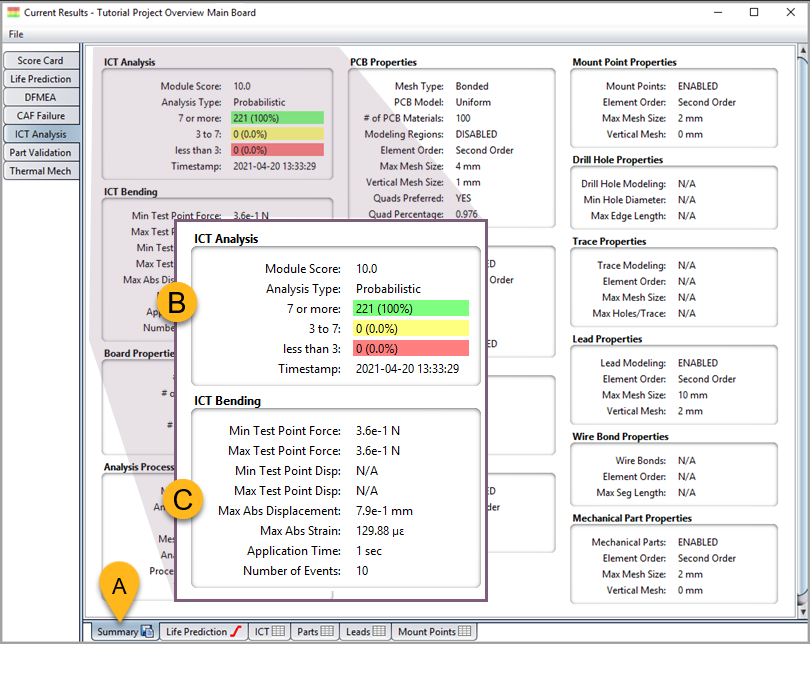Click the table icon on the Leads tab
Image resolution: width=810 pixels, height=683 pixels.
(x=378, y=632)
